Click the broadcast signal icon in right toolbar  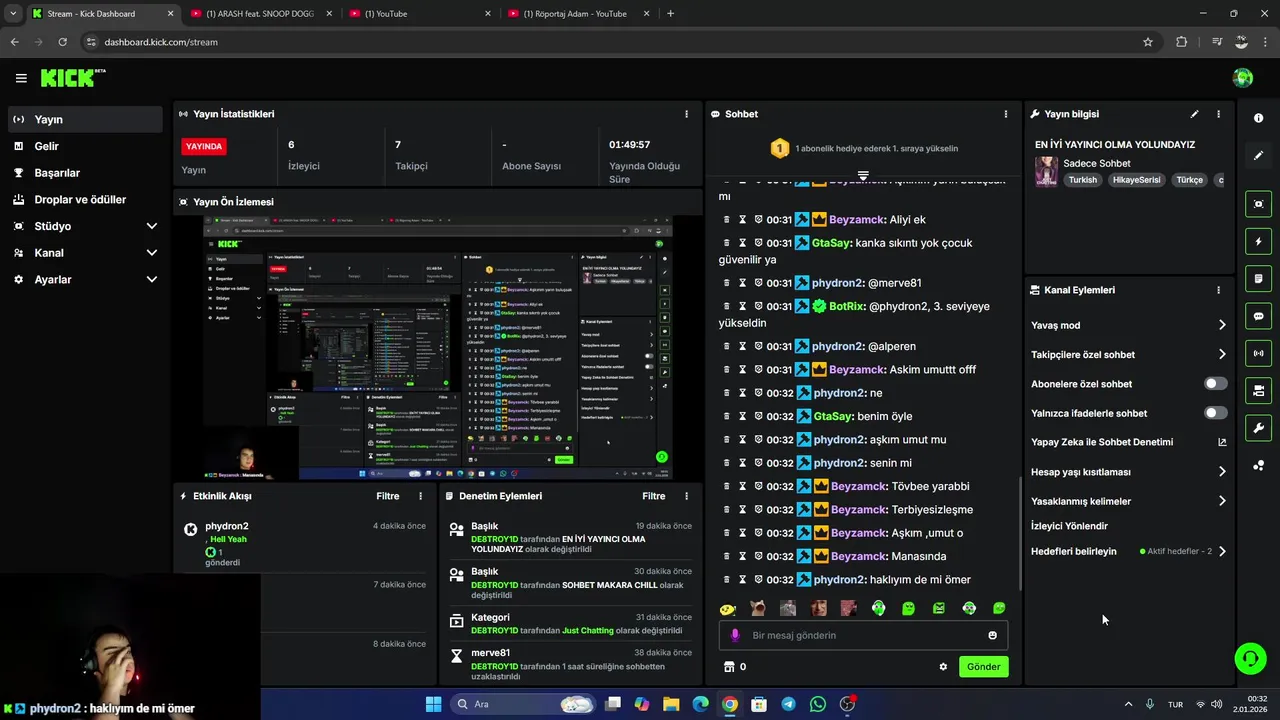(1258, 353)
